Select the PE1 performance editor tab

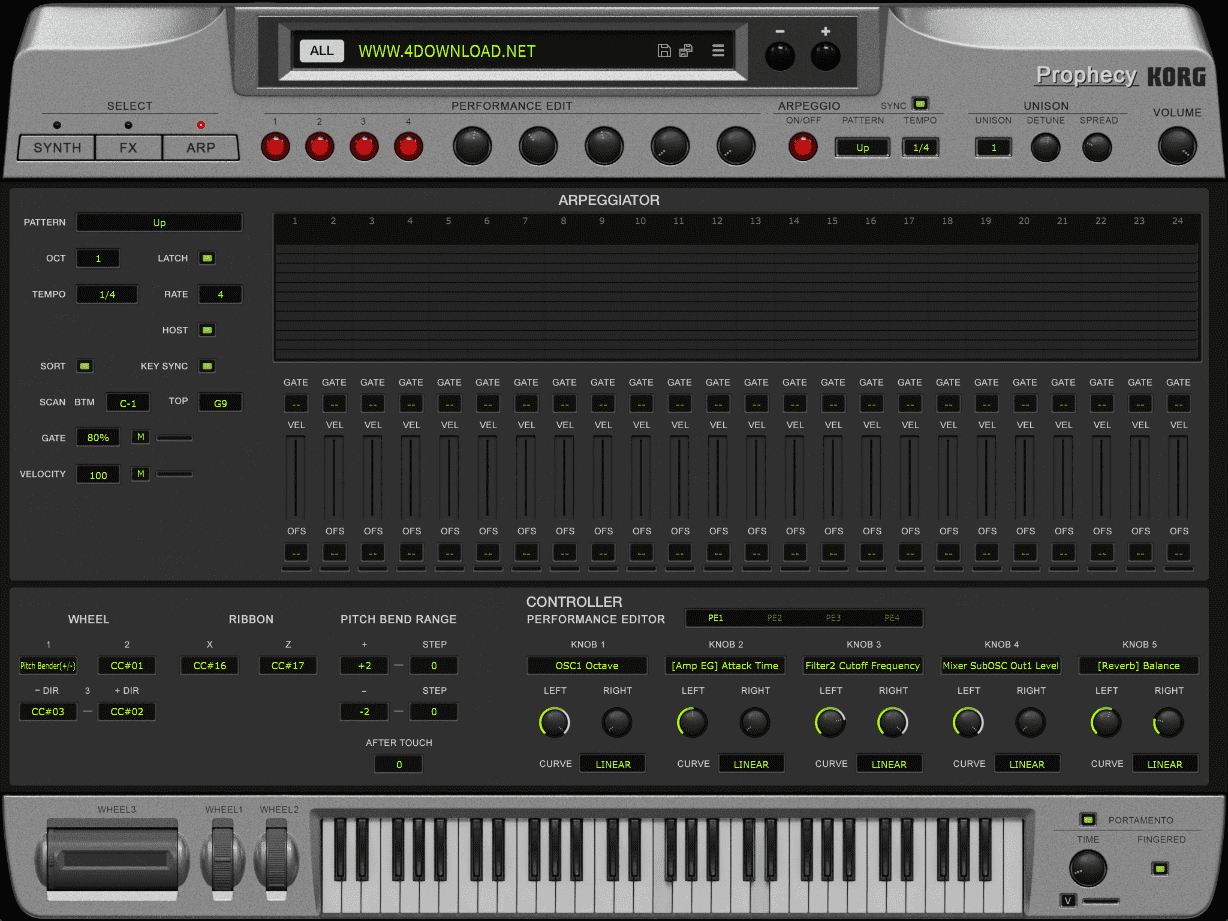[716, 618]
